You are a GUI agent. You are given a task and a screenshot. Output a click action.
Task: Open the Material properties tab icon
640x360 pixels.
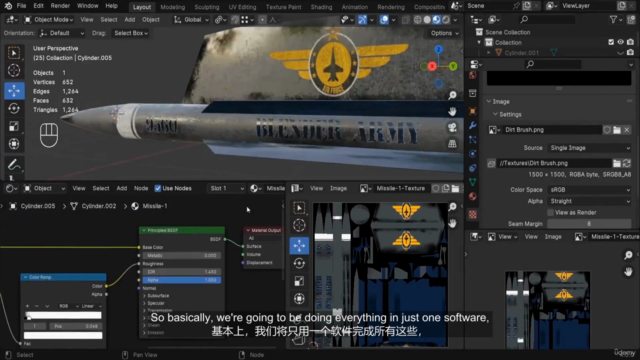(x=473, y=196)
